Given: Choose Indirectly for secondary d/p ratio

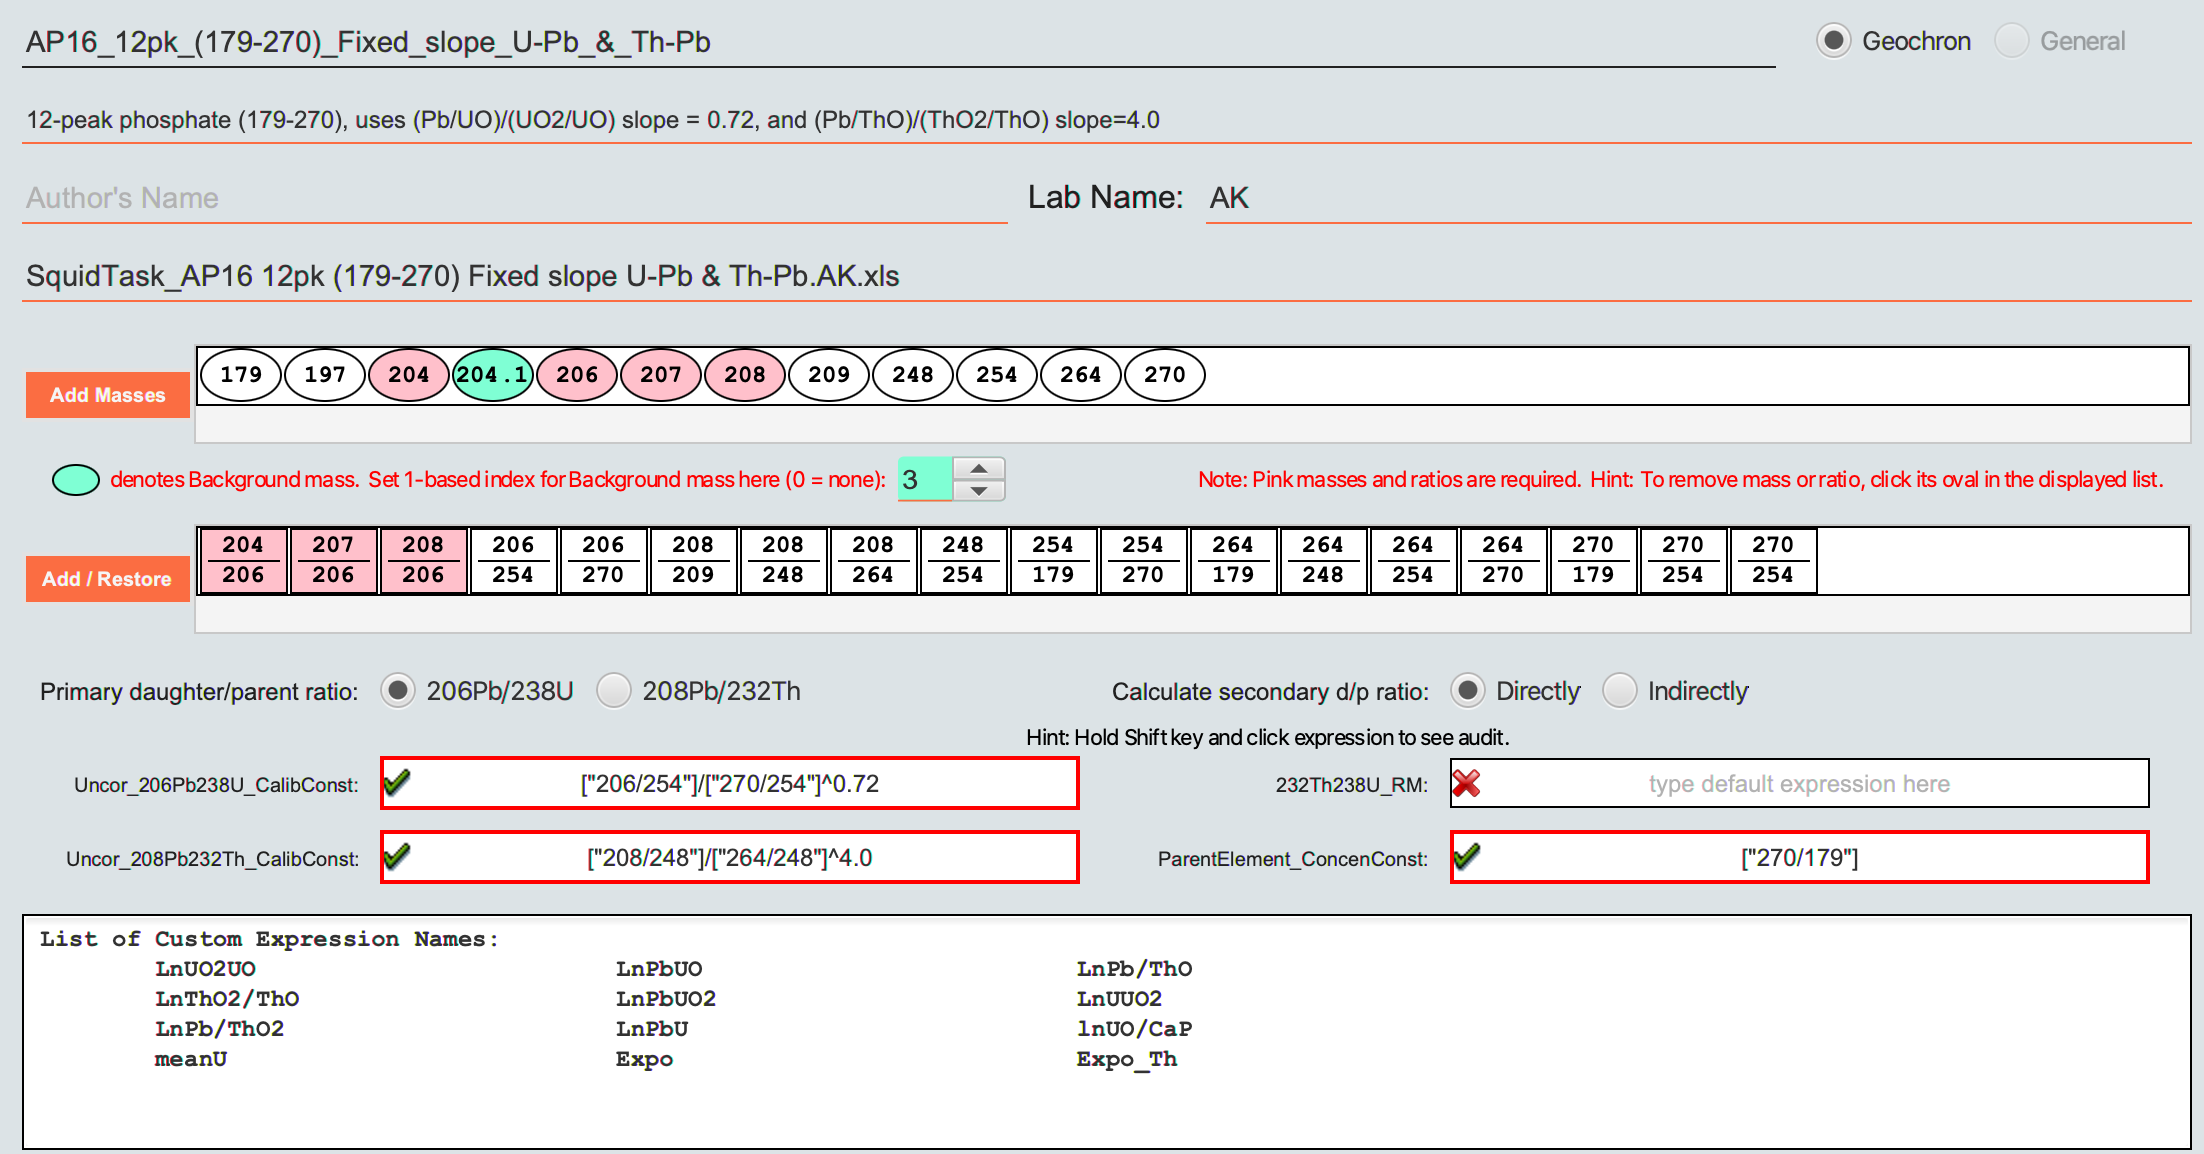Looking at the screenshot, I should click(x=1619, y=690).
